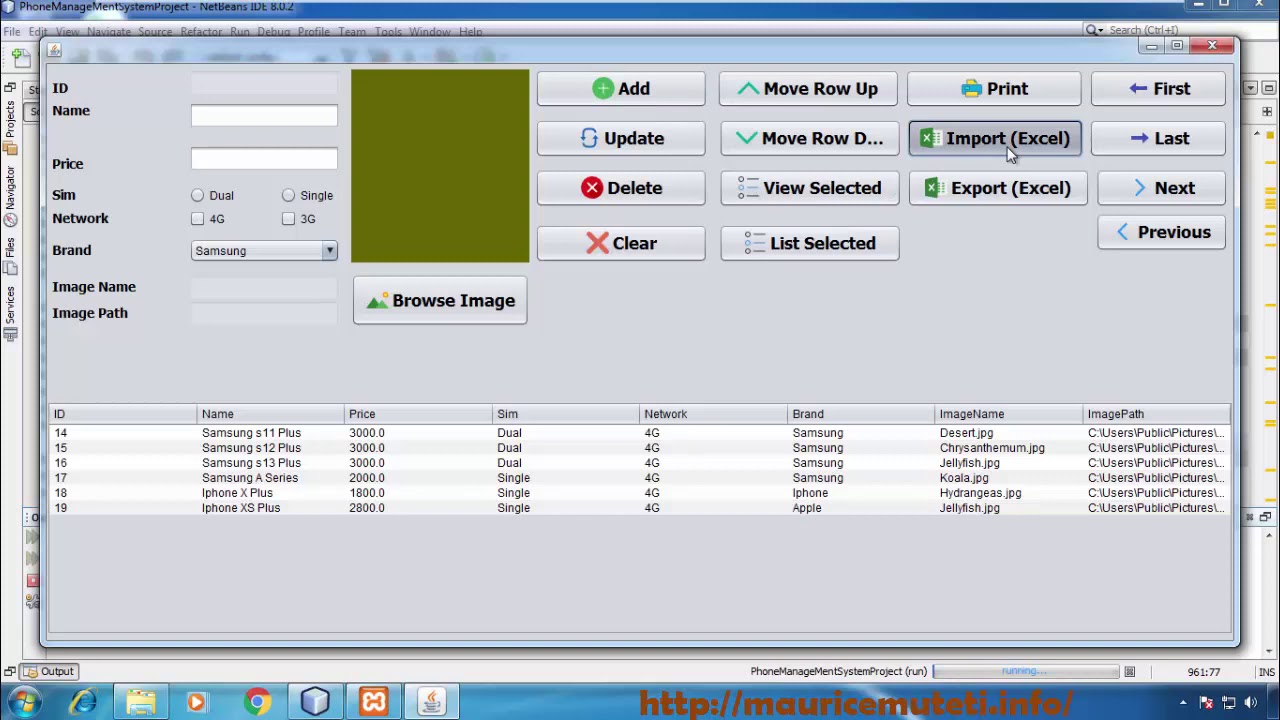Viewport: 1280px width, 720px height.
Task: Open NetBeans File menu
Action: (12, 32)
